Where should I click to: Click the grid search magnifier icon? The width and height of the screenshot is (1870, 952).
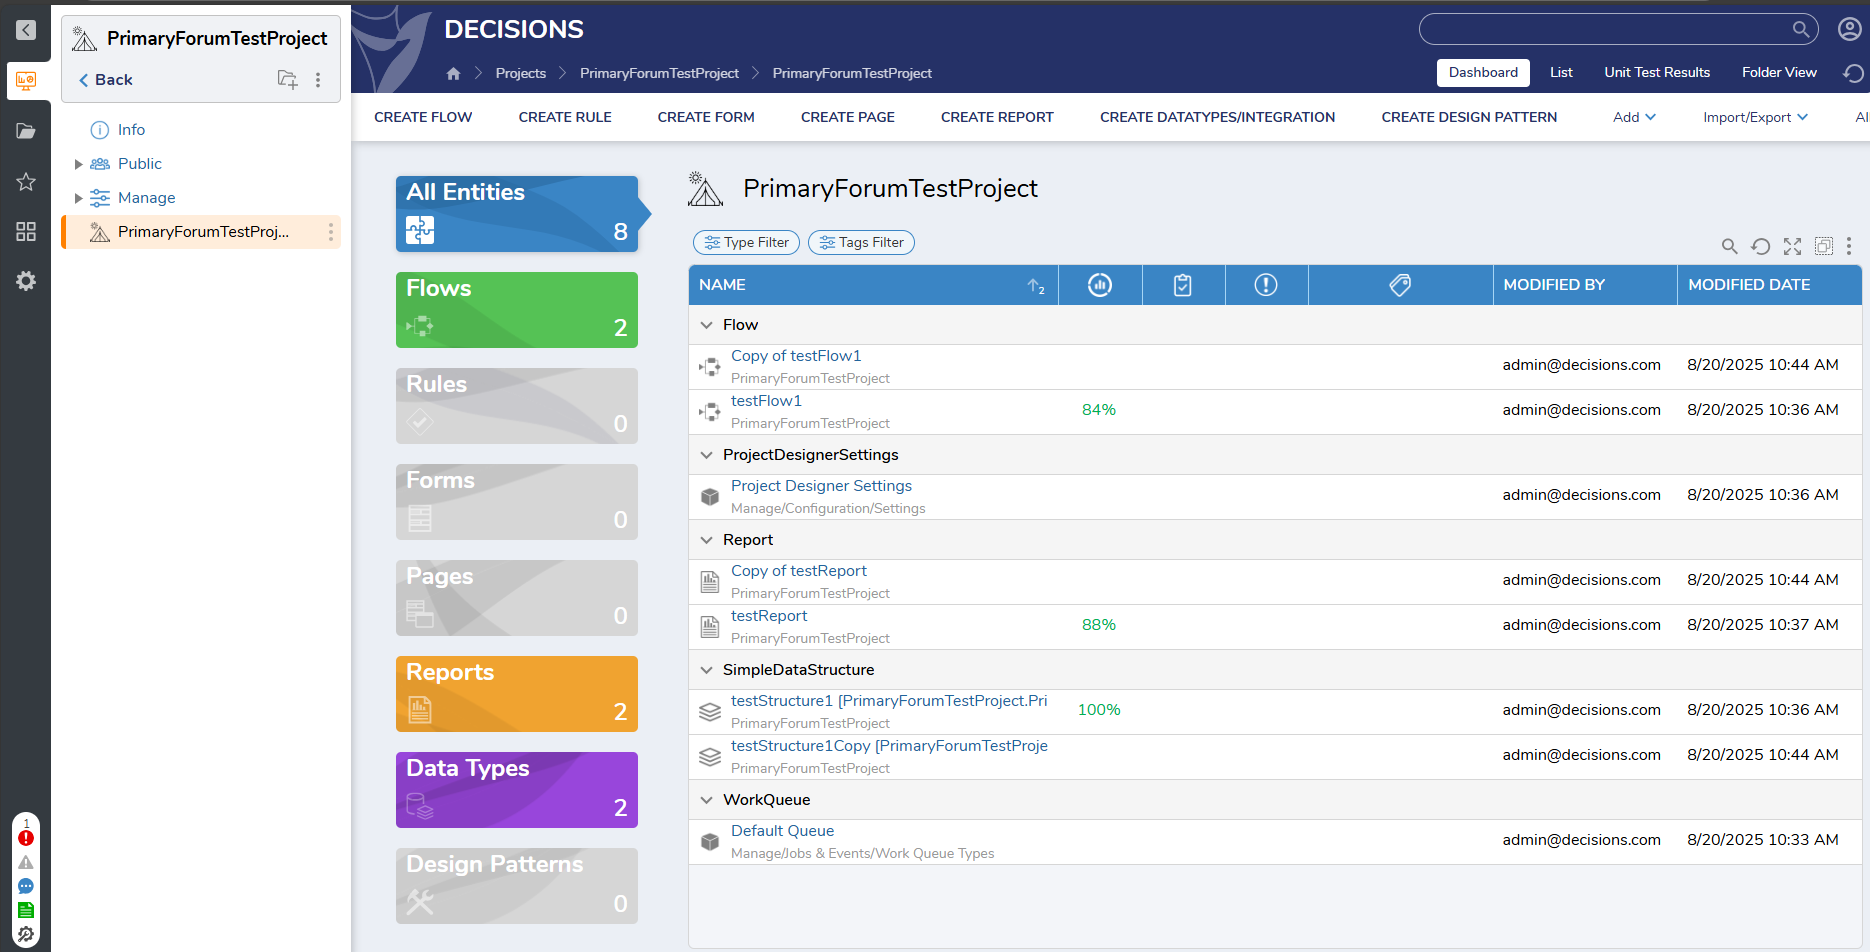point(1729,246)
